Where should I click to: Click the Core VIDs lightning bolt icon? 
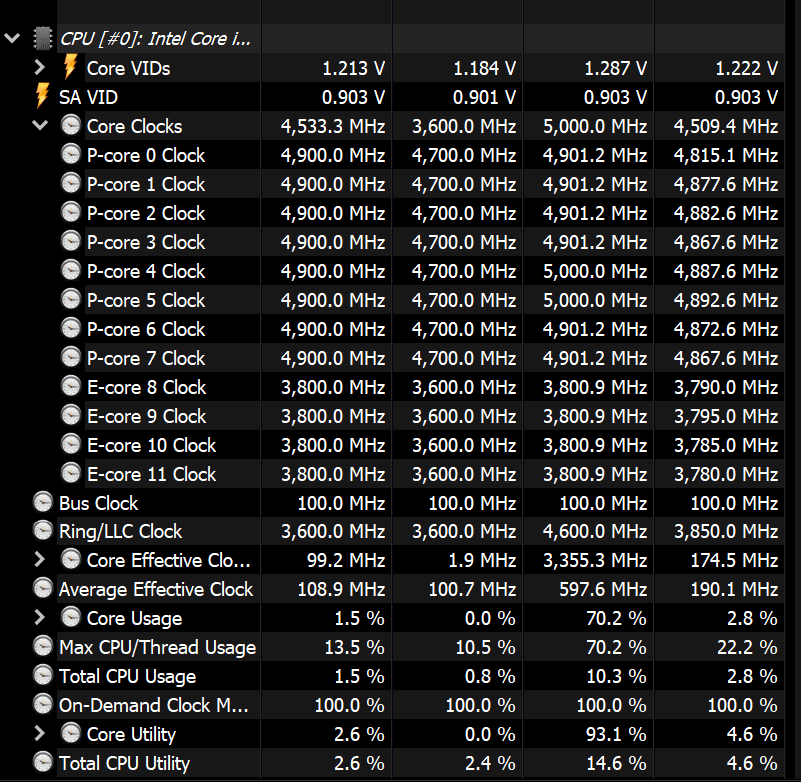(x=70, y=68)
